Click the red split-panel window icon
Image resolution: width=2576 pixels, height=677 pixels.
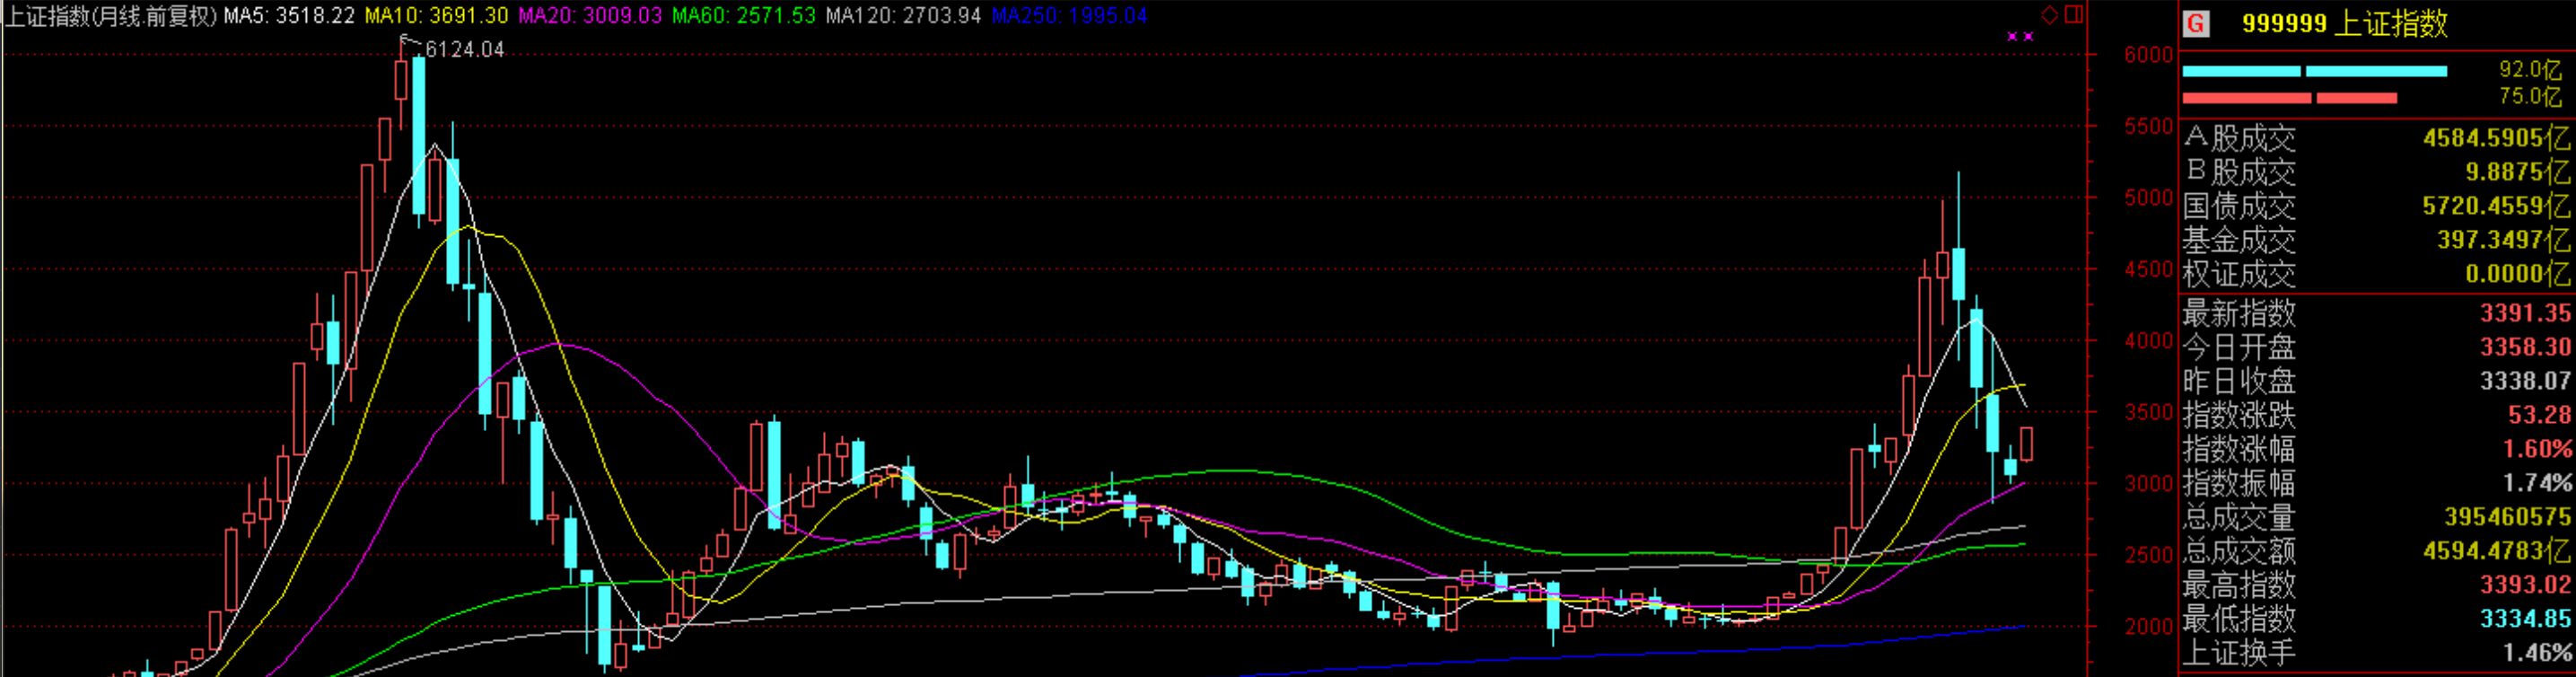click(2074, 14)
